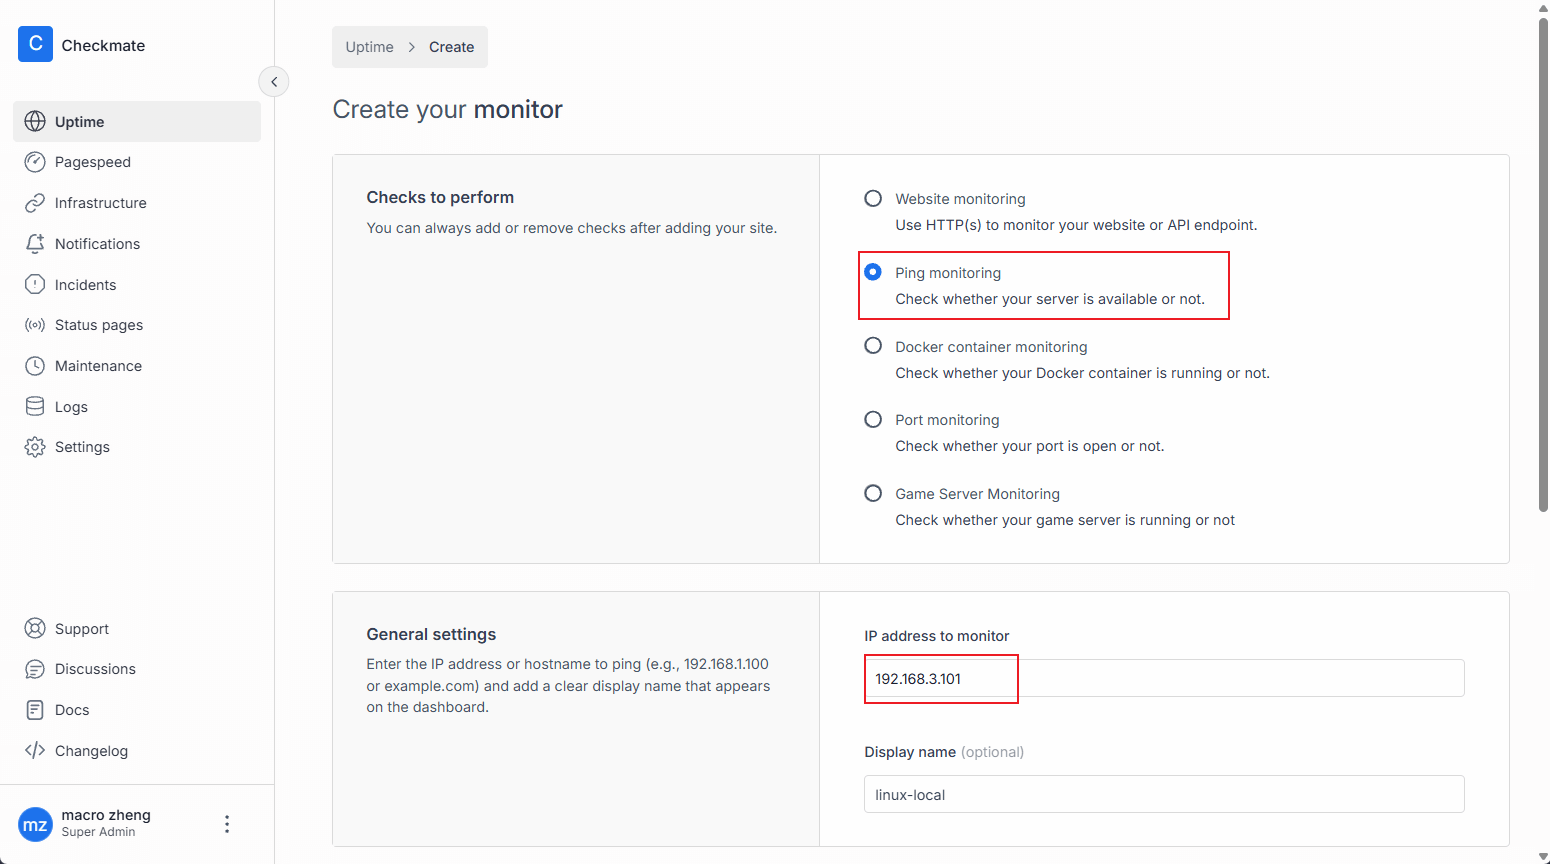1550x864 pixels.
Task: Click the Checkmate logo icon
Action: (x=35, y=44)
